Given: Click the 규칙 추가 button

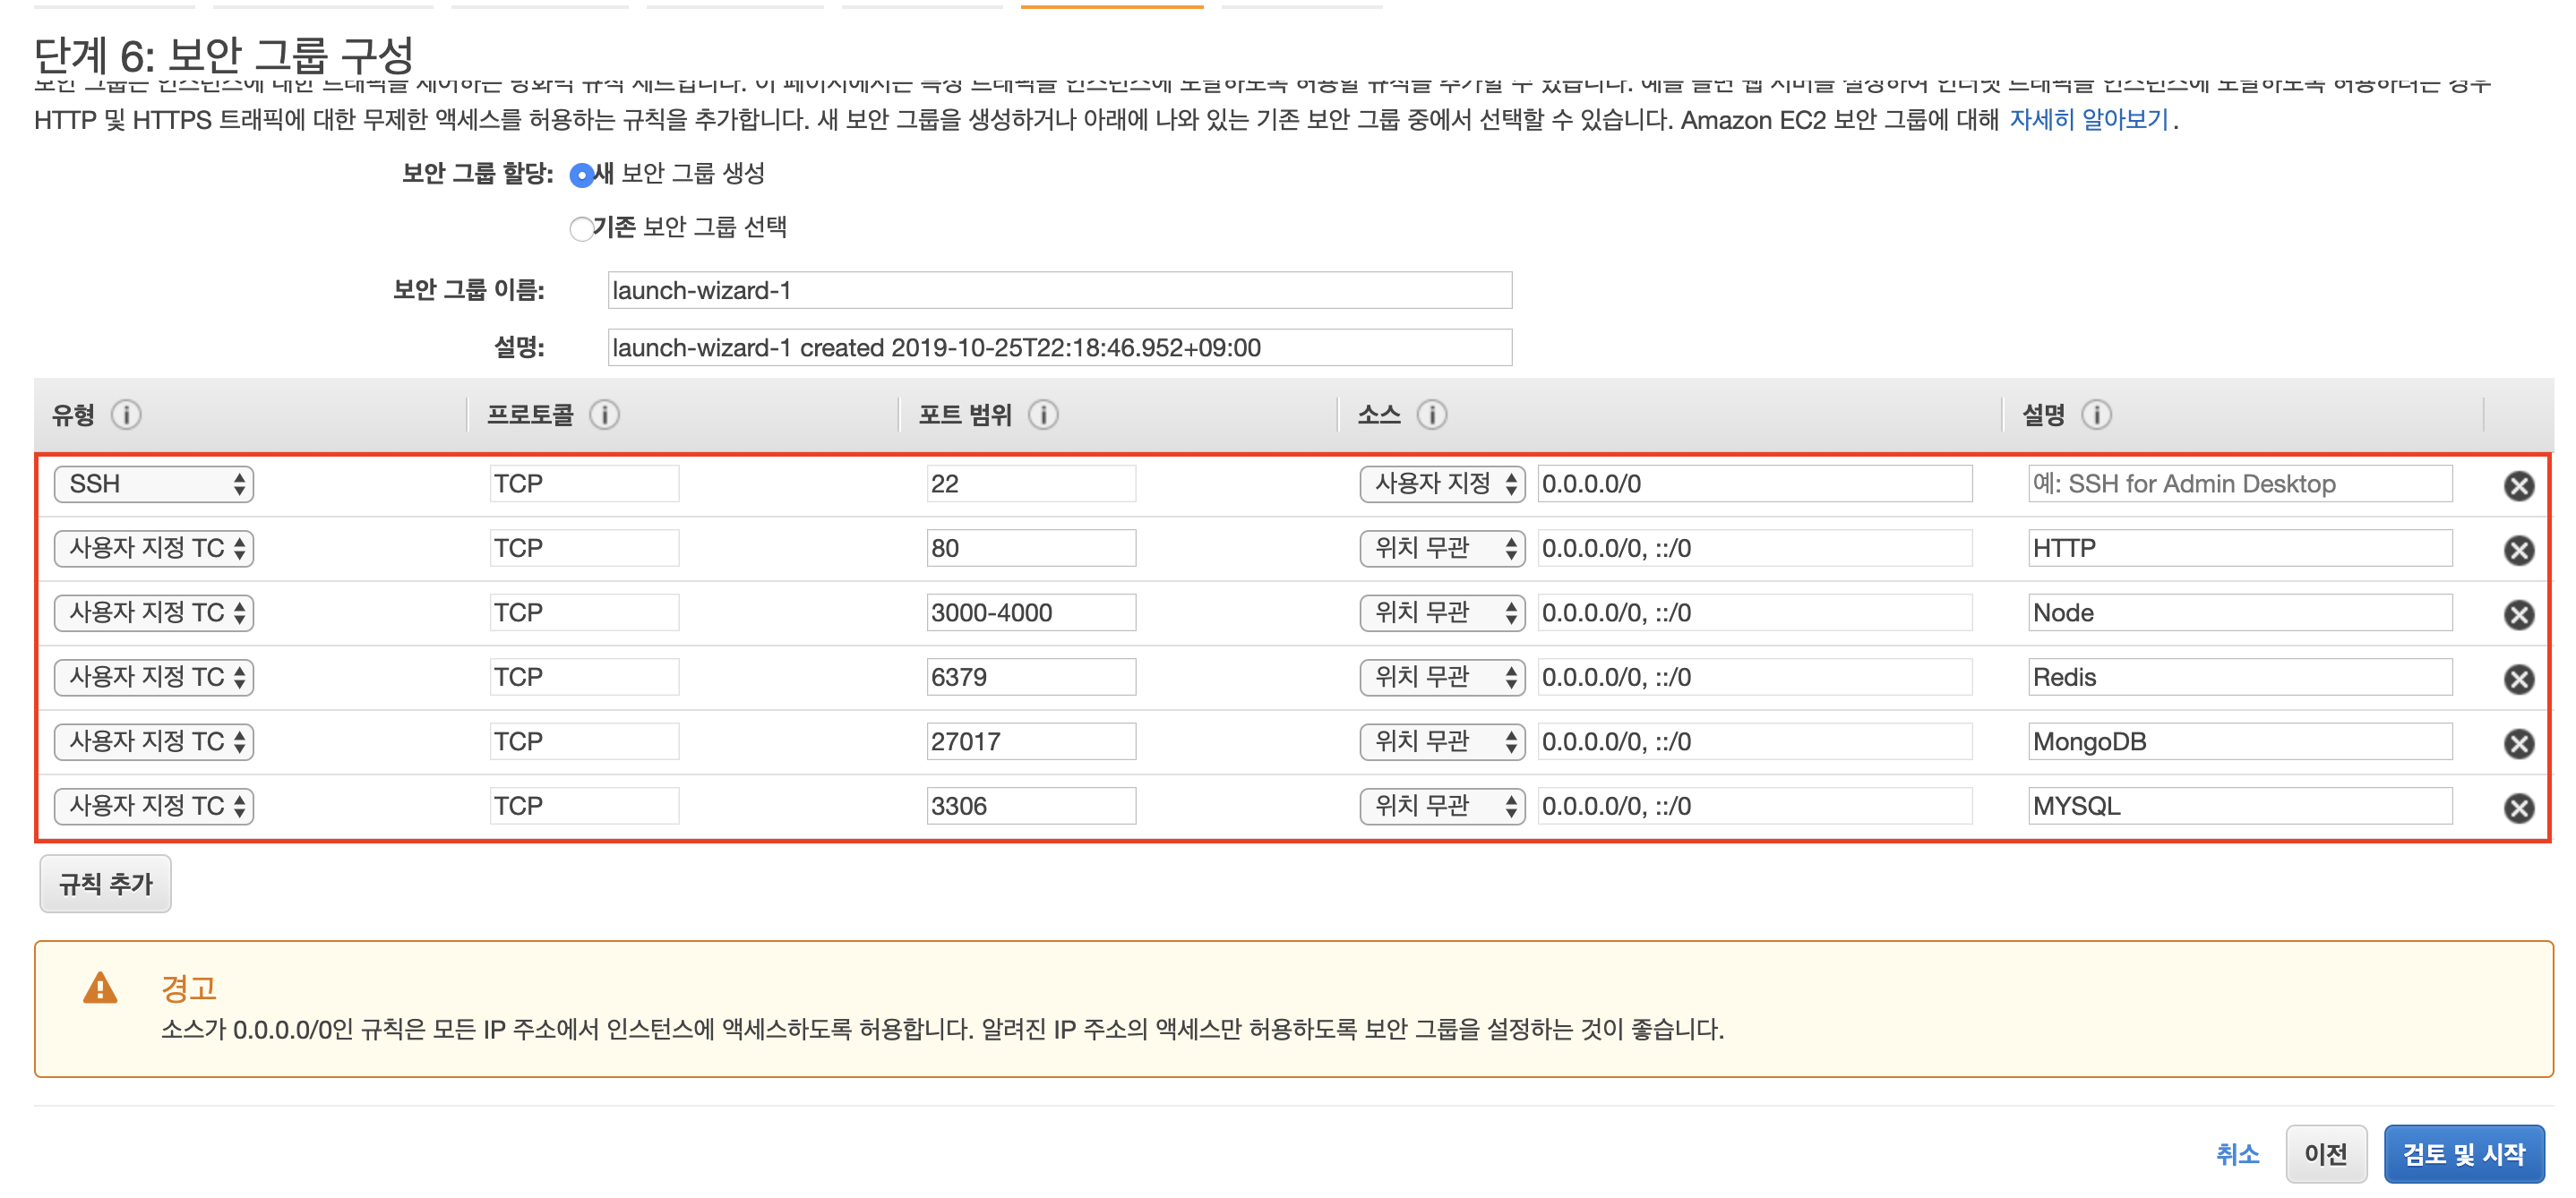Looking at the screenshot, I should point(106,884).
